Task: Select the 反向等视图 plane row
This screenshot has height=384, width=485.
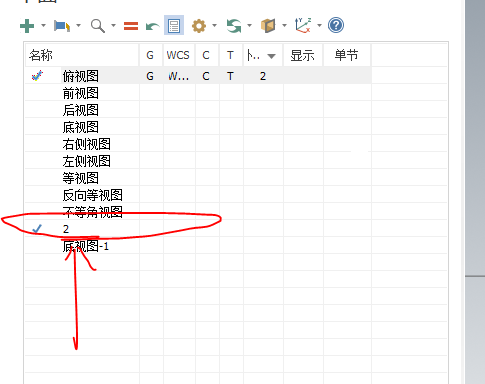Action: pyautogui.click(x=198, y=195)
